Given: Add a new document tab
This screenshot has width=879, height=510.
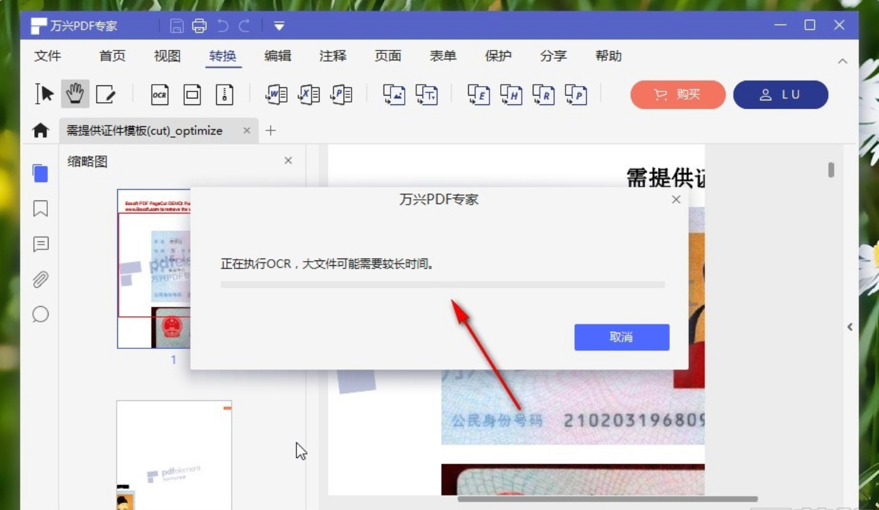Looking at the screenshot, I should (x=271, y=131).
